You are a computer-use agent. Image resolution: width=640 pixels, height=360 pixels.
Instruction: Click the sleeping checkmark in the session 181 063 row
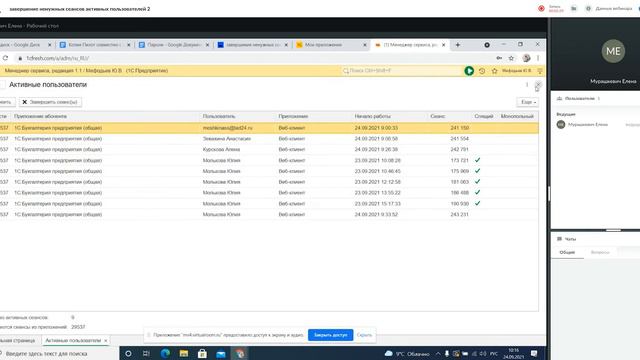(x=477, y=181)
